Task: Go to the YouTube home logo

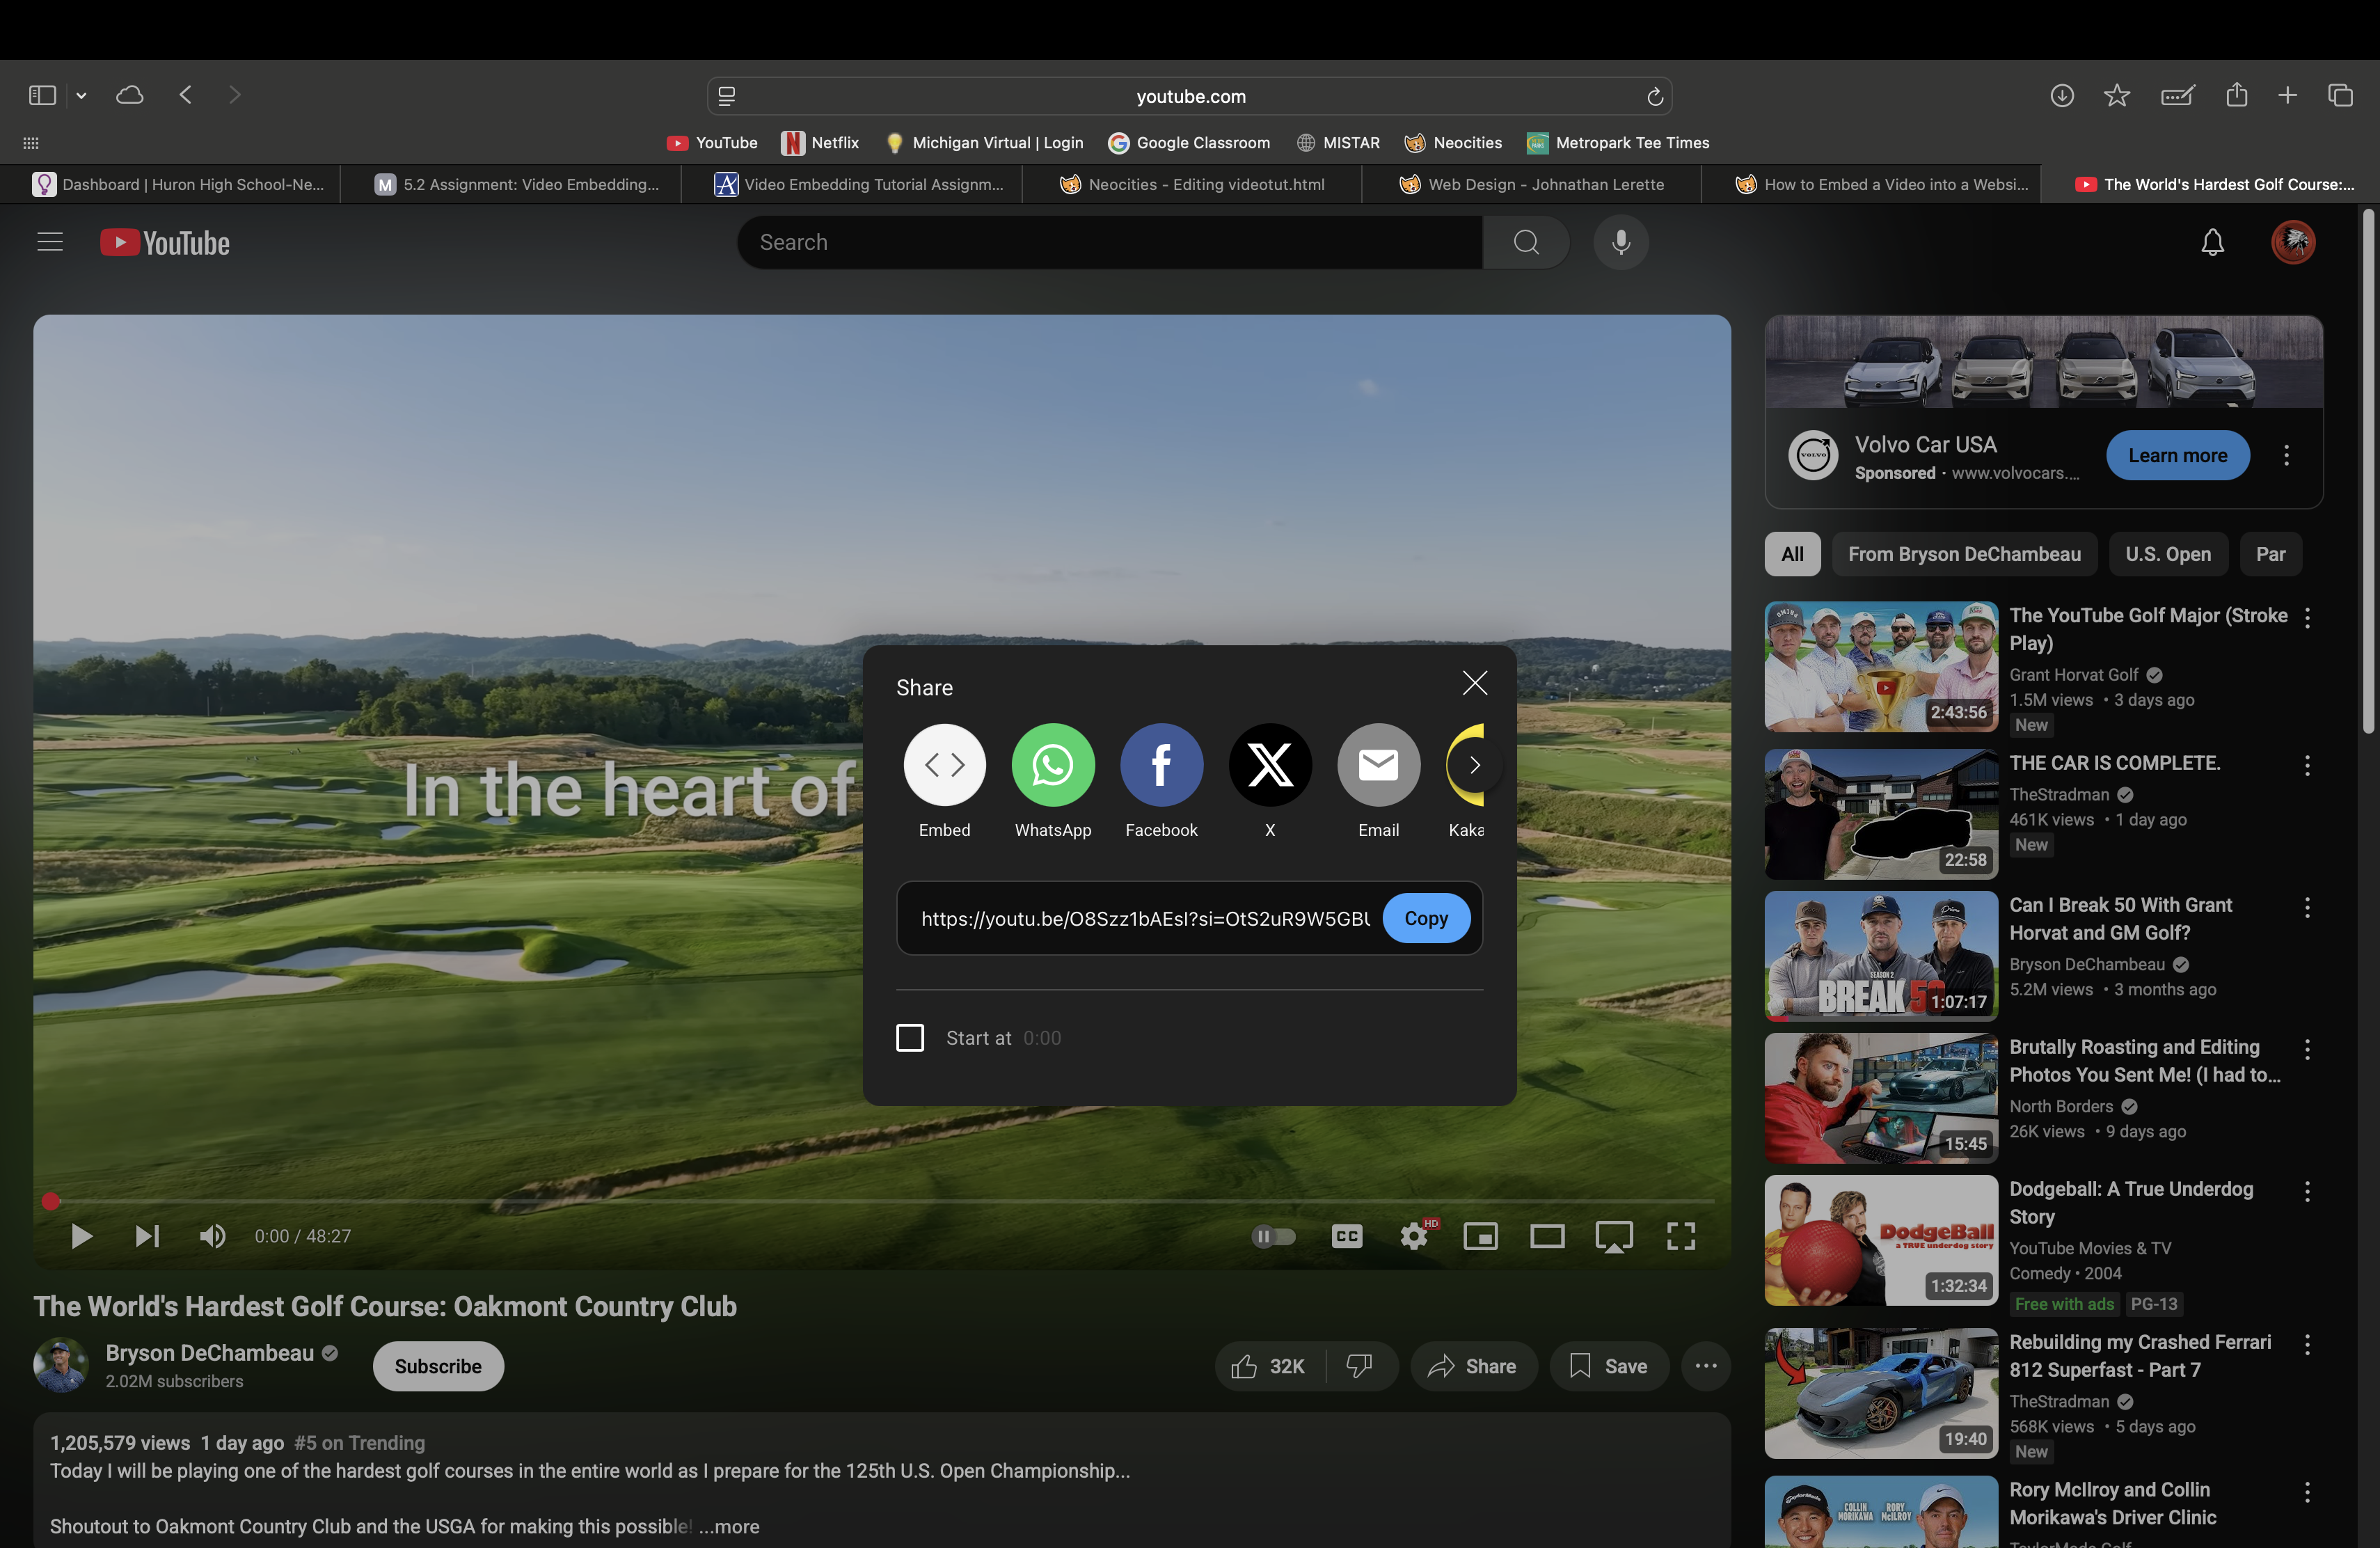Action: [165, 243]
